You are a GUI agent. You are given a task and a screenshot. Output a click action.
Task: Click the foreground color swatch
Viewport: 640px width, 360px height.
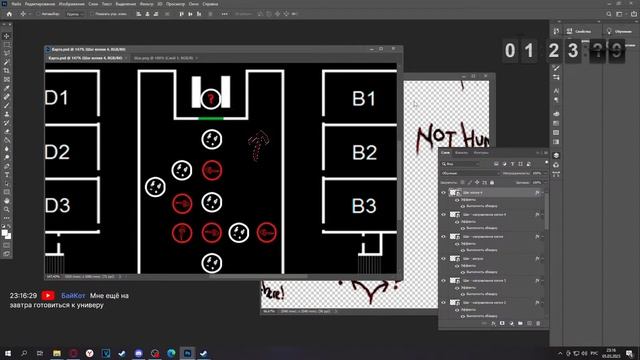(5, 233)
